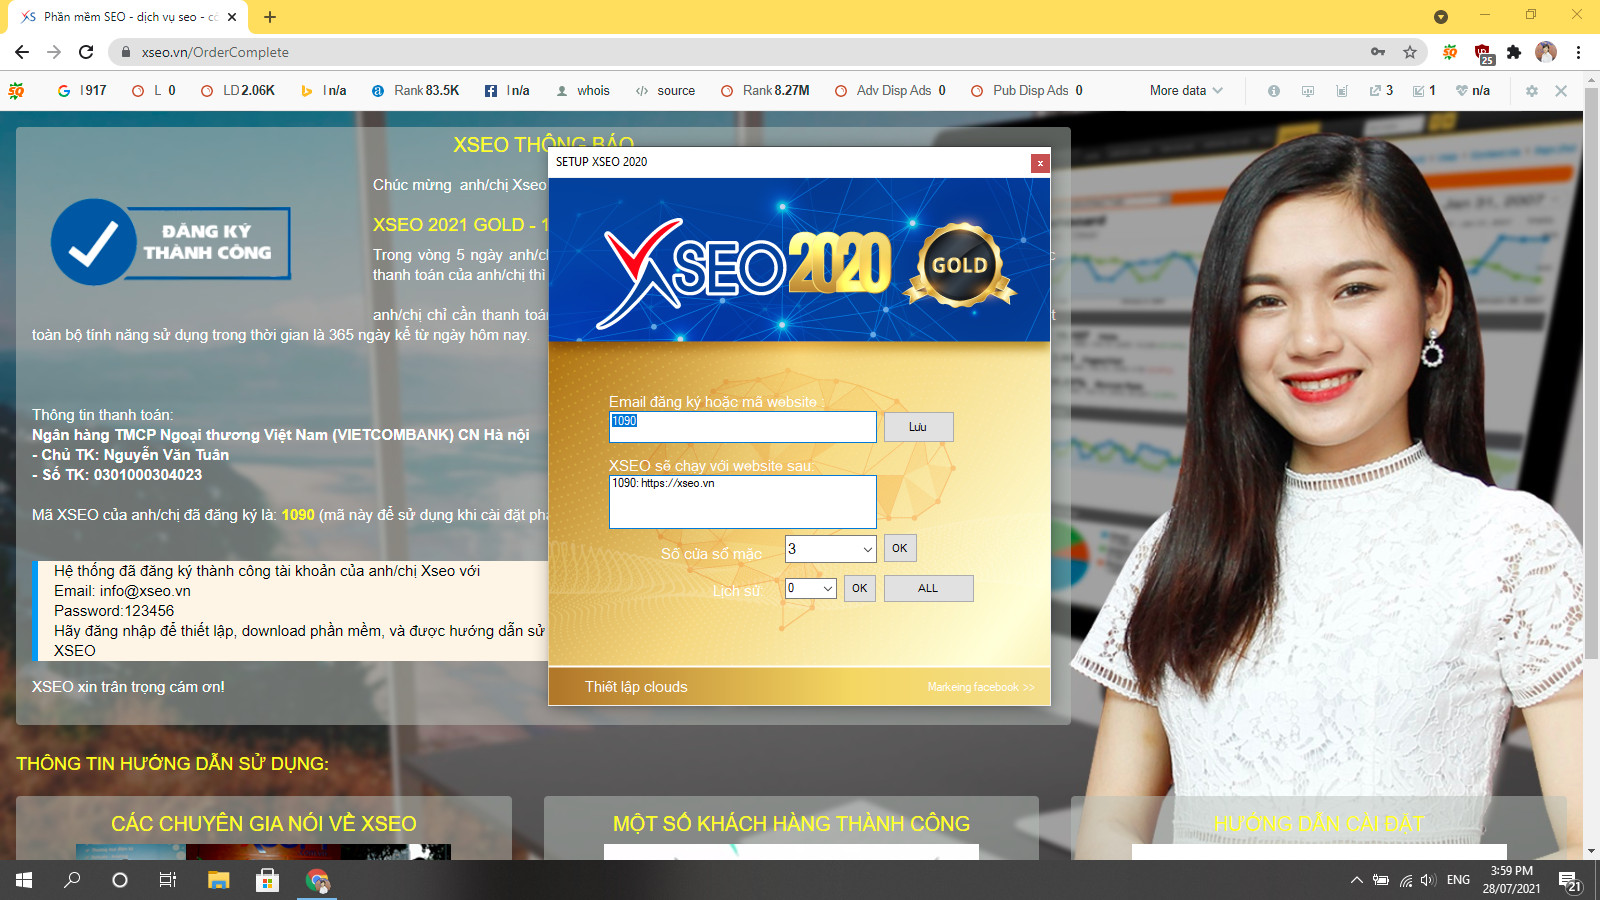Click the Đăng ký thành công badge
1600x900 pixels.
tap(171, 242)
